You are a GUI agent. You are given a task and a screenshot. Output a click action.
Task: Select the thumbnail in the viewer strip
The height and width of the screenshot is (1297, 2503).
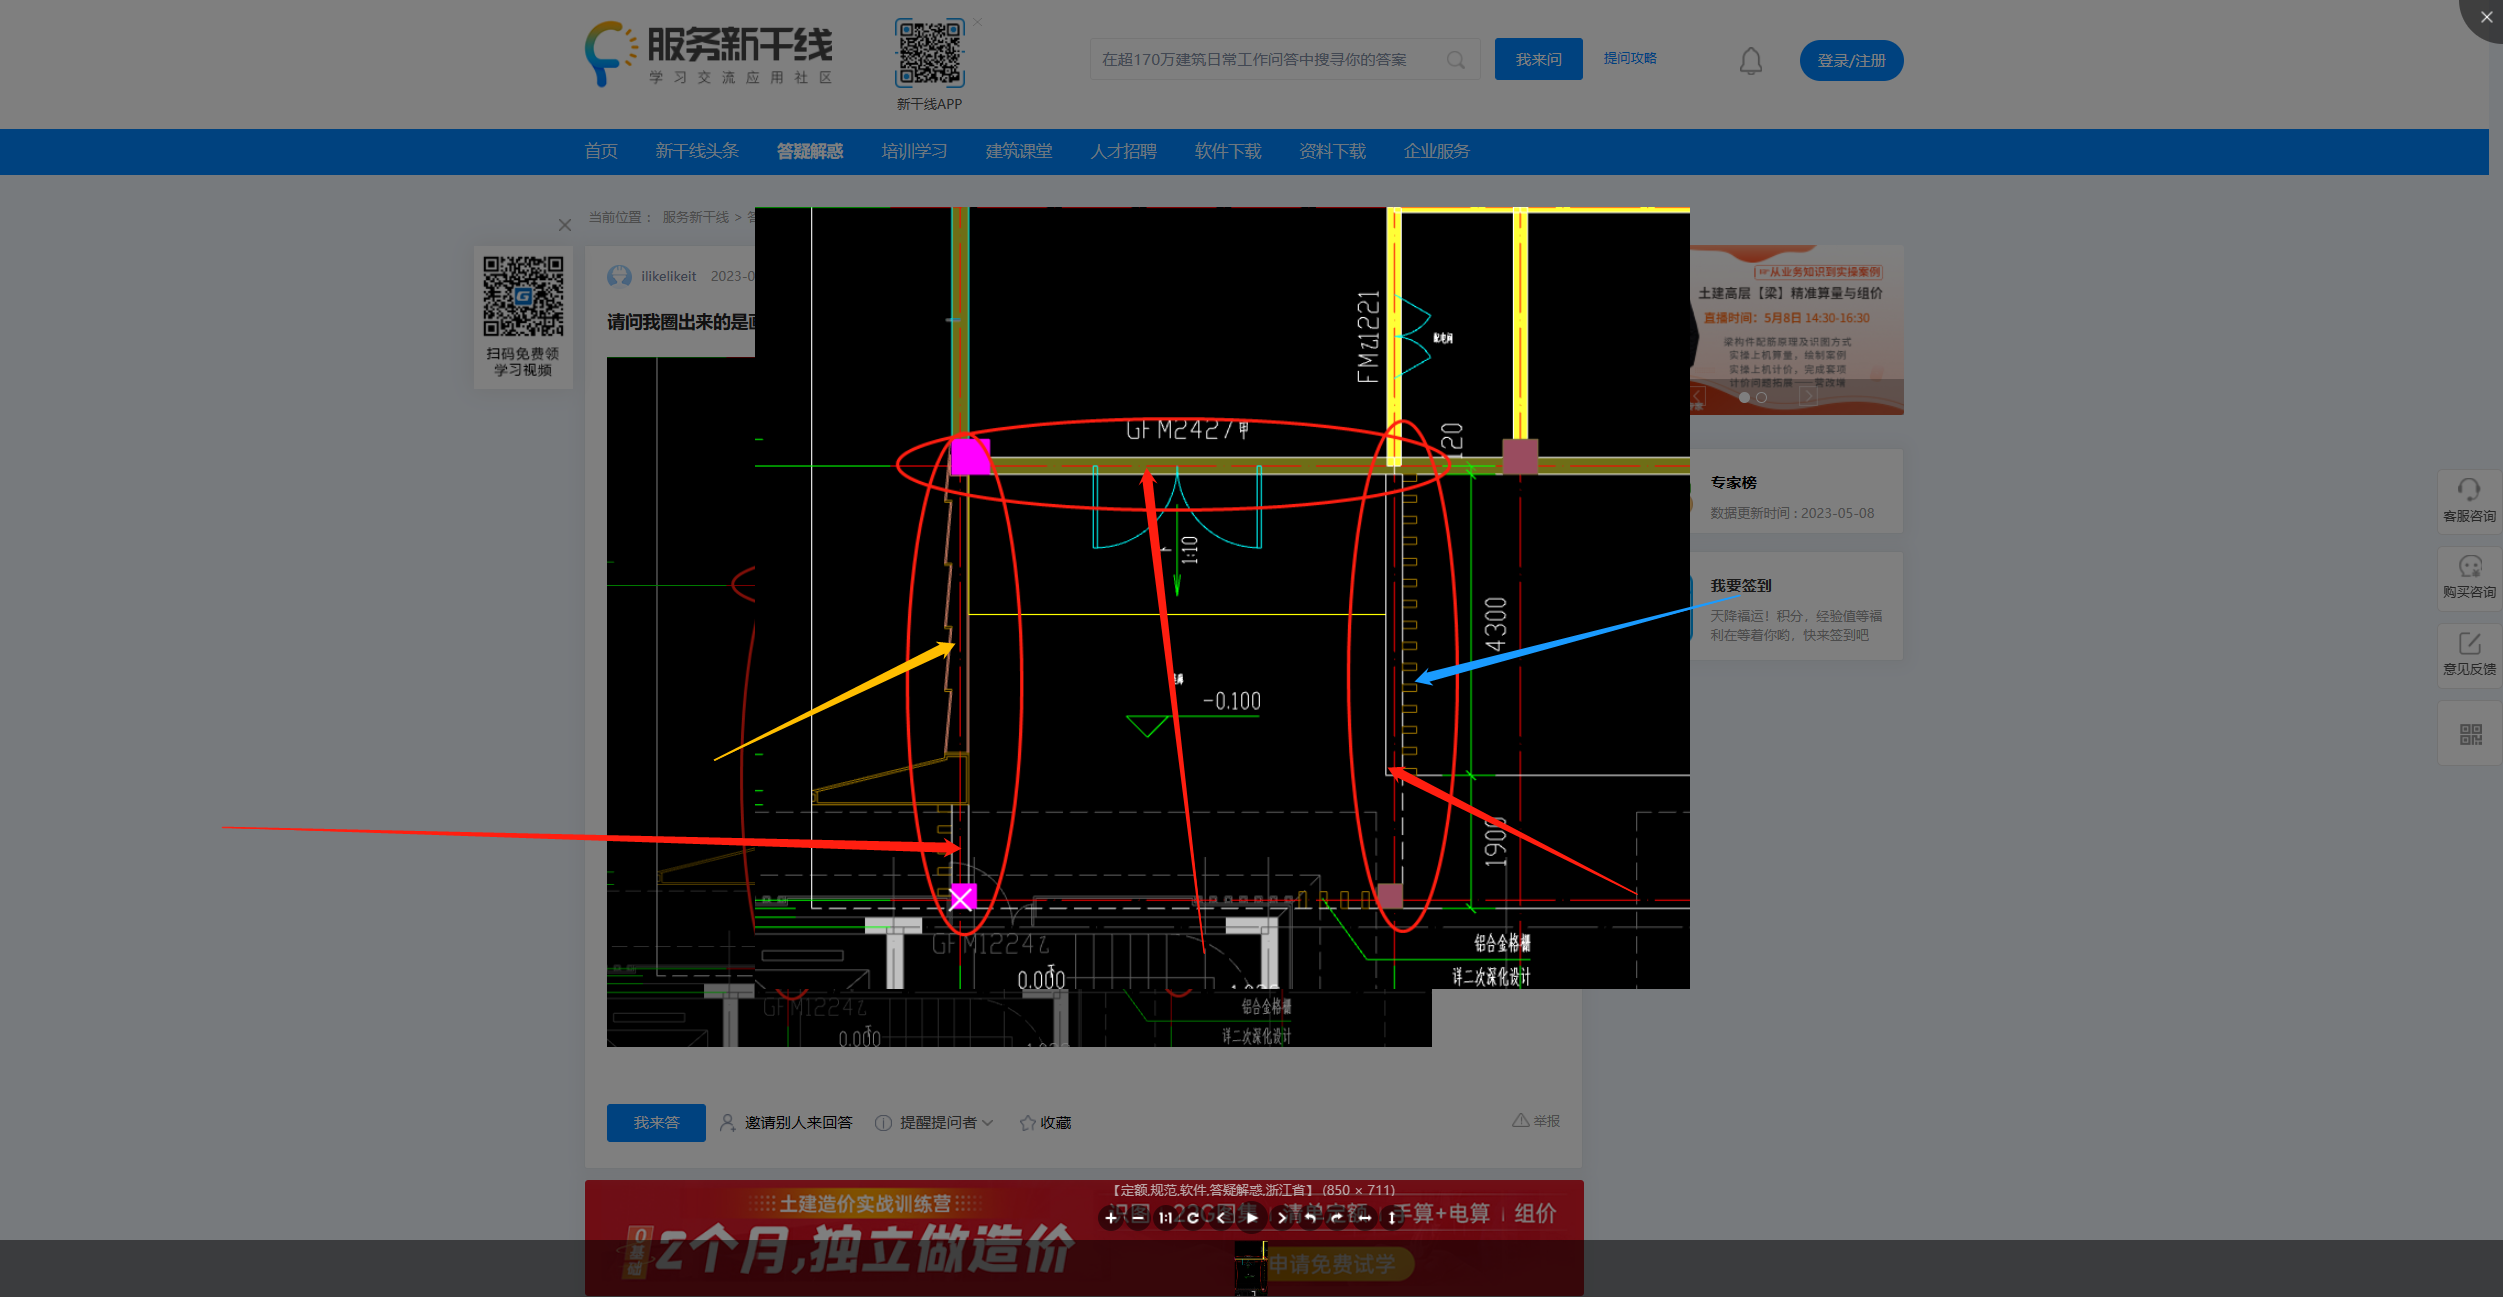coord(1250,1270)
